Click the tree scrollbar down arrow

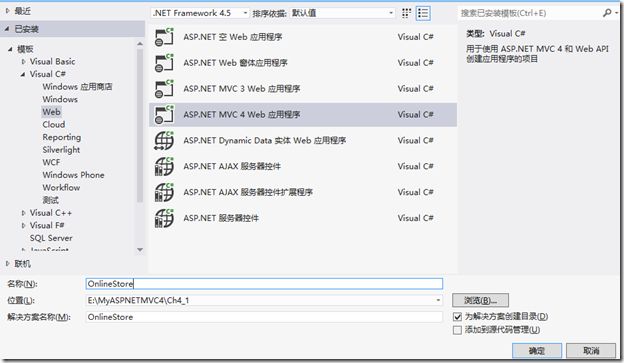coord(140,250)
